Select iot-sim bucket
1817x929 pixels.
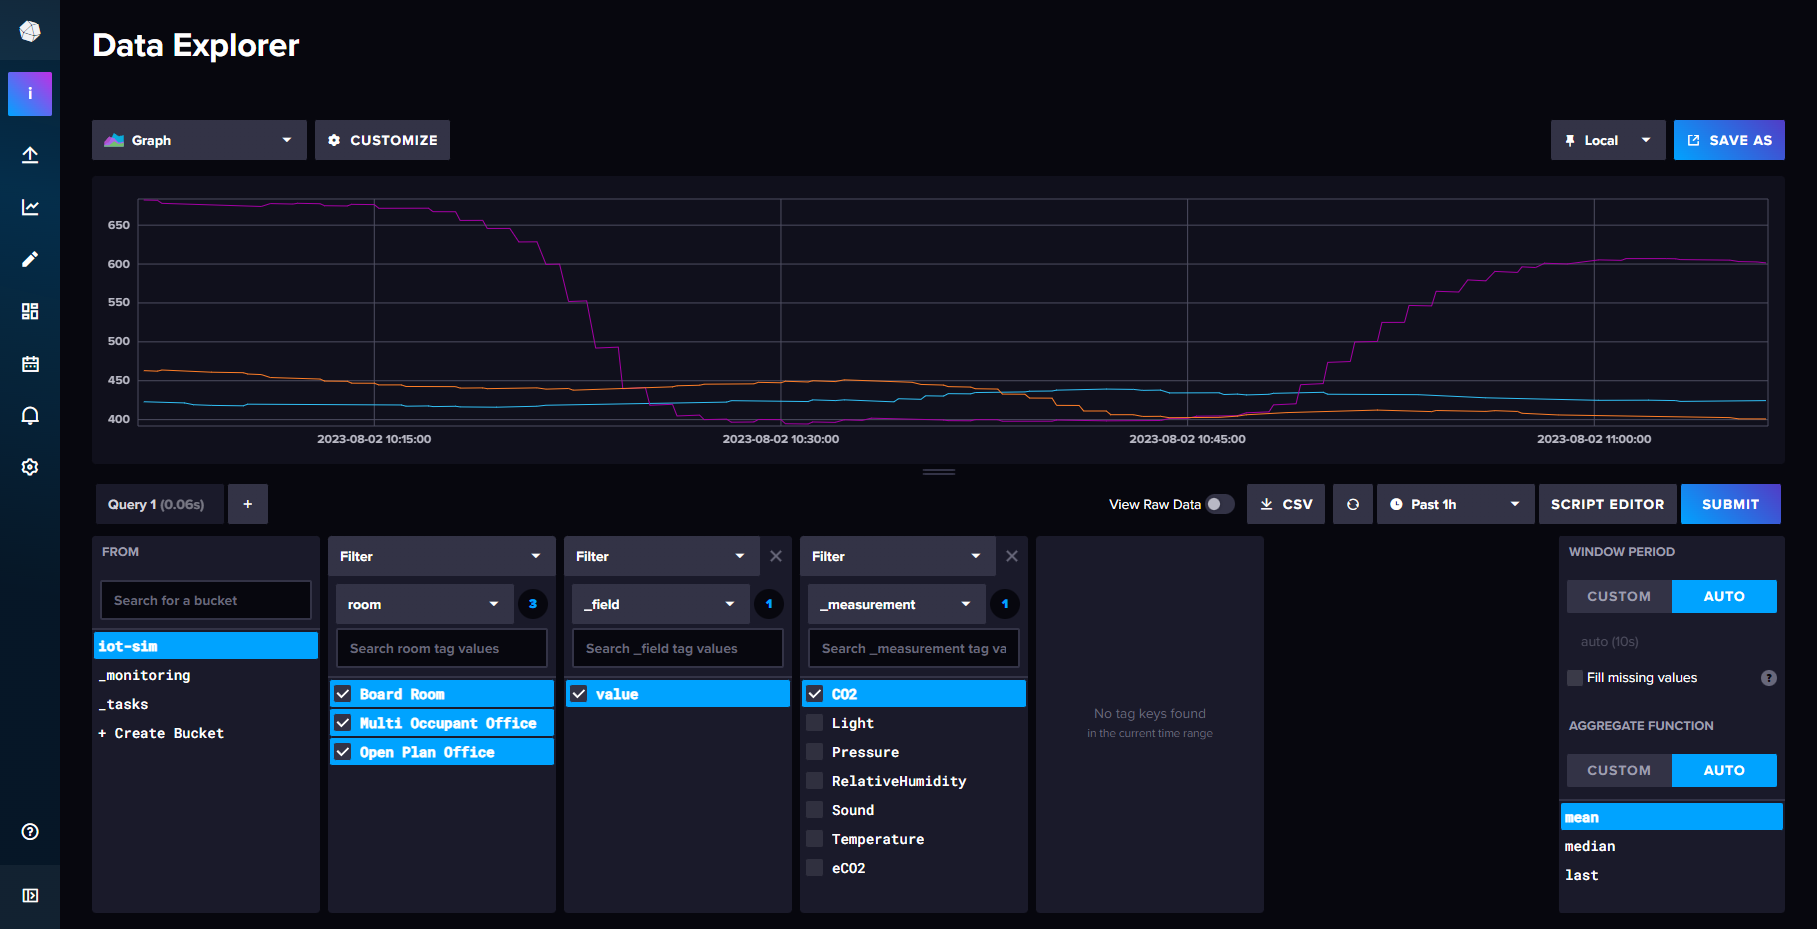pyautogui.click(x=206, y=646)
